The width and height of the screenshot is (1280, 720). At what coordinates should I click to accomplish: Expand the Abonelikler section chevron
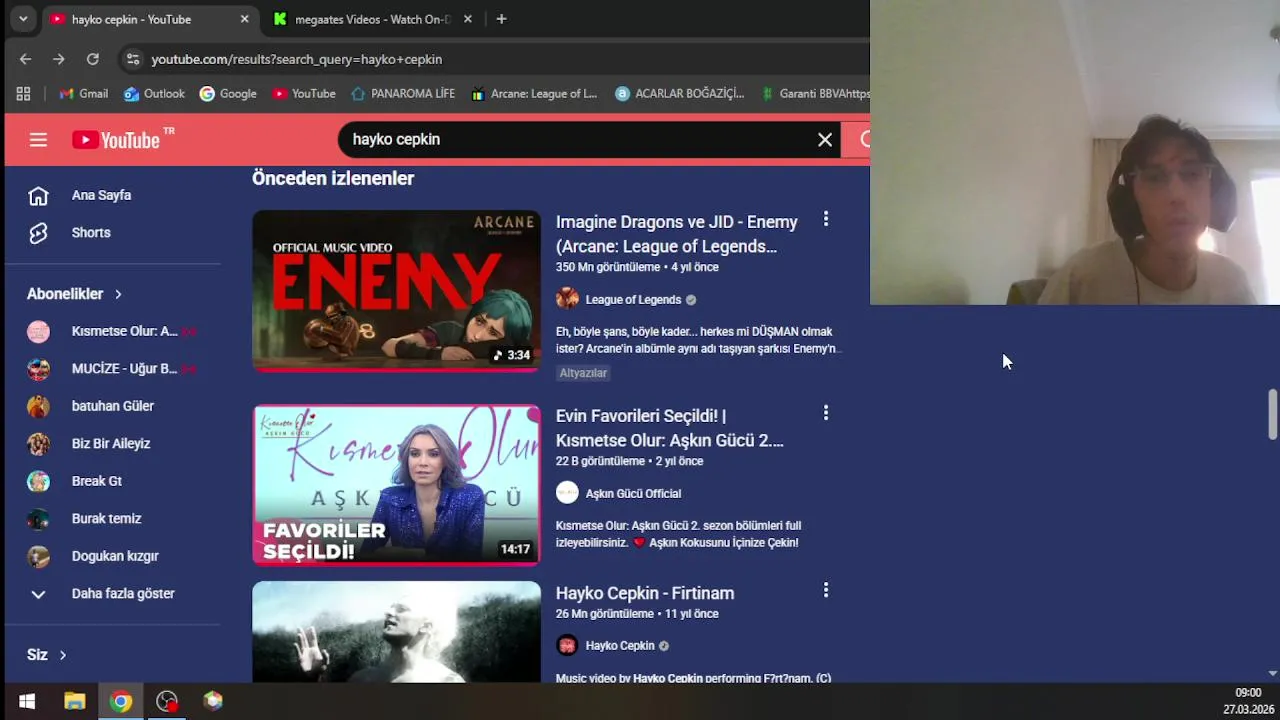[118, 294]
